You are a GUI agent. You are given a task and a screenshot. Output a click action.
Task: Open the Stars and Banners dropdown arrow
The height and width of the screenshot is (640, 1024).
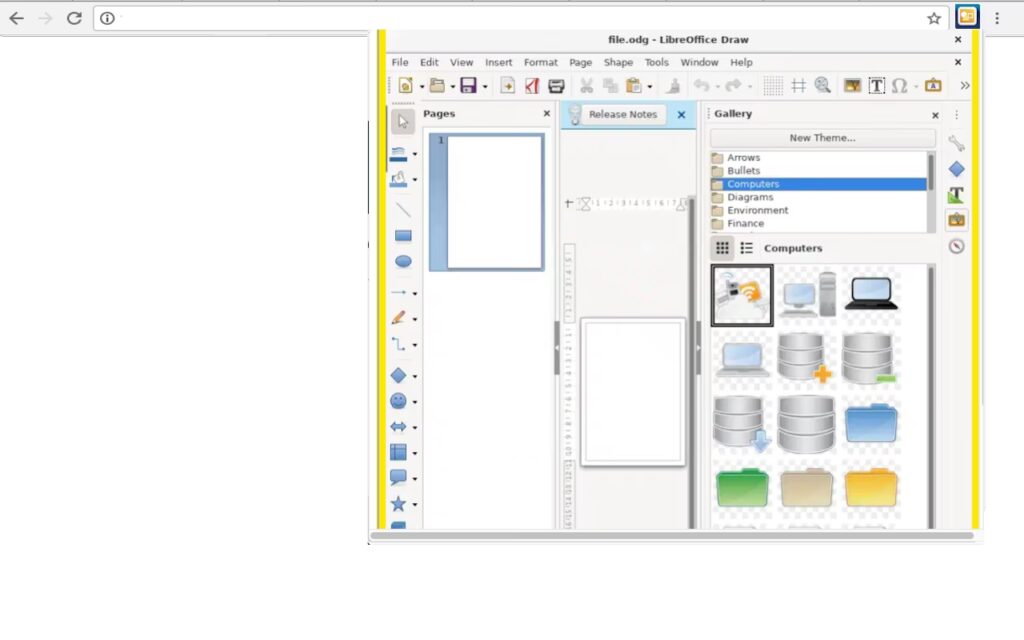(x=415, y=505)
